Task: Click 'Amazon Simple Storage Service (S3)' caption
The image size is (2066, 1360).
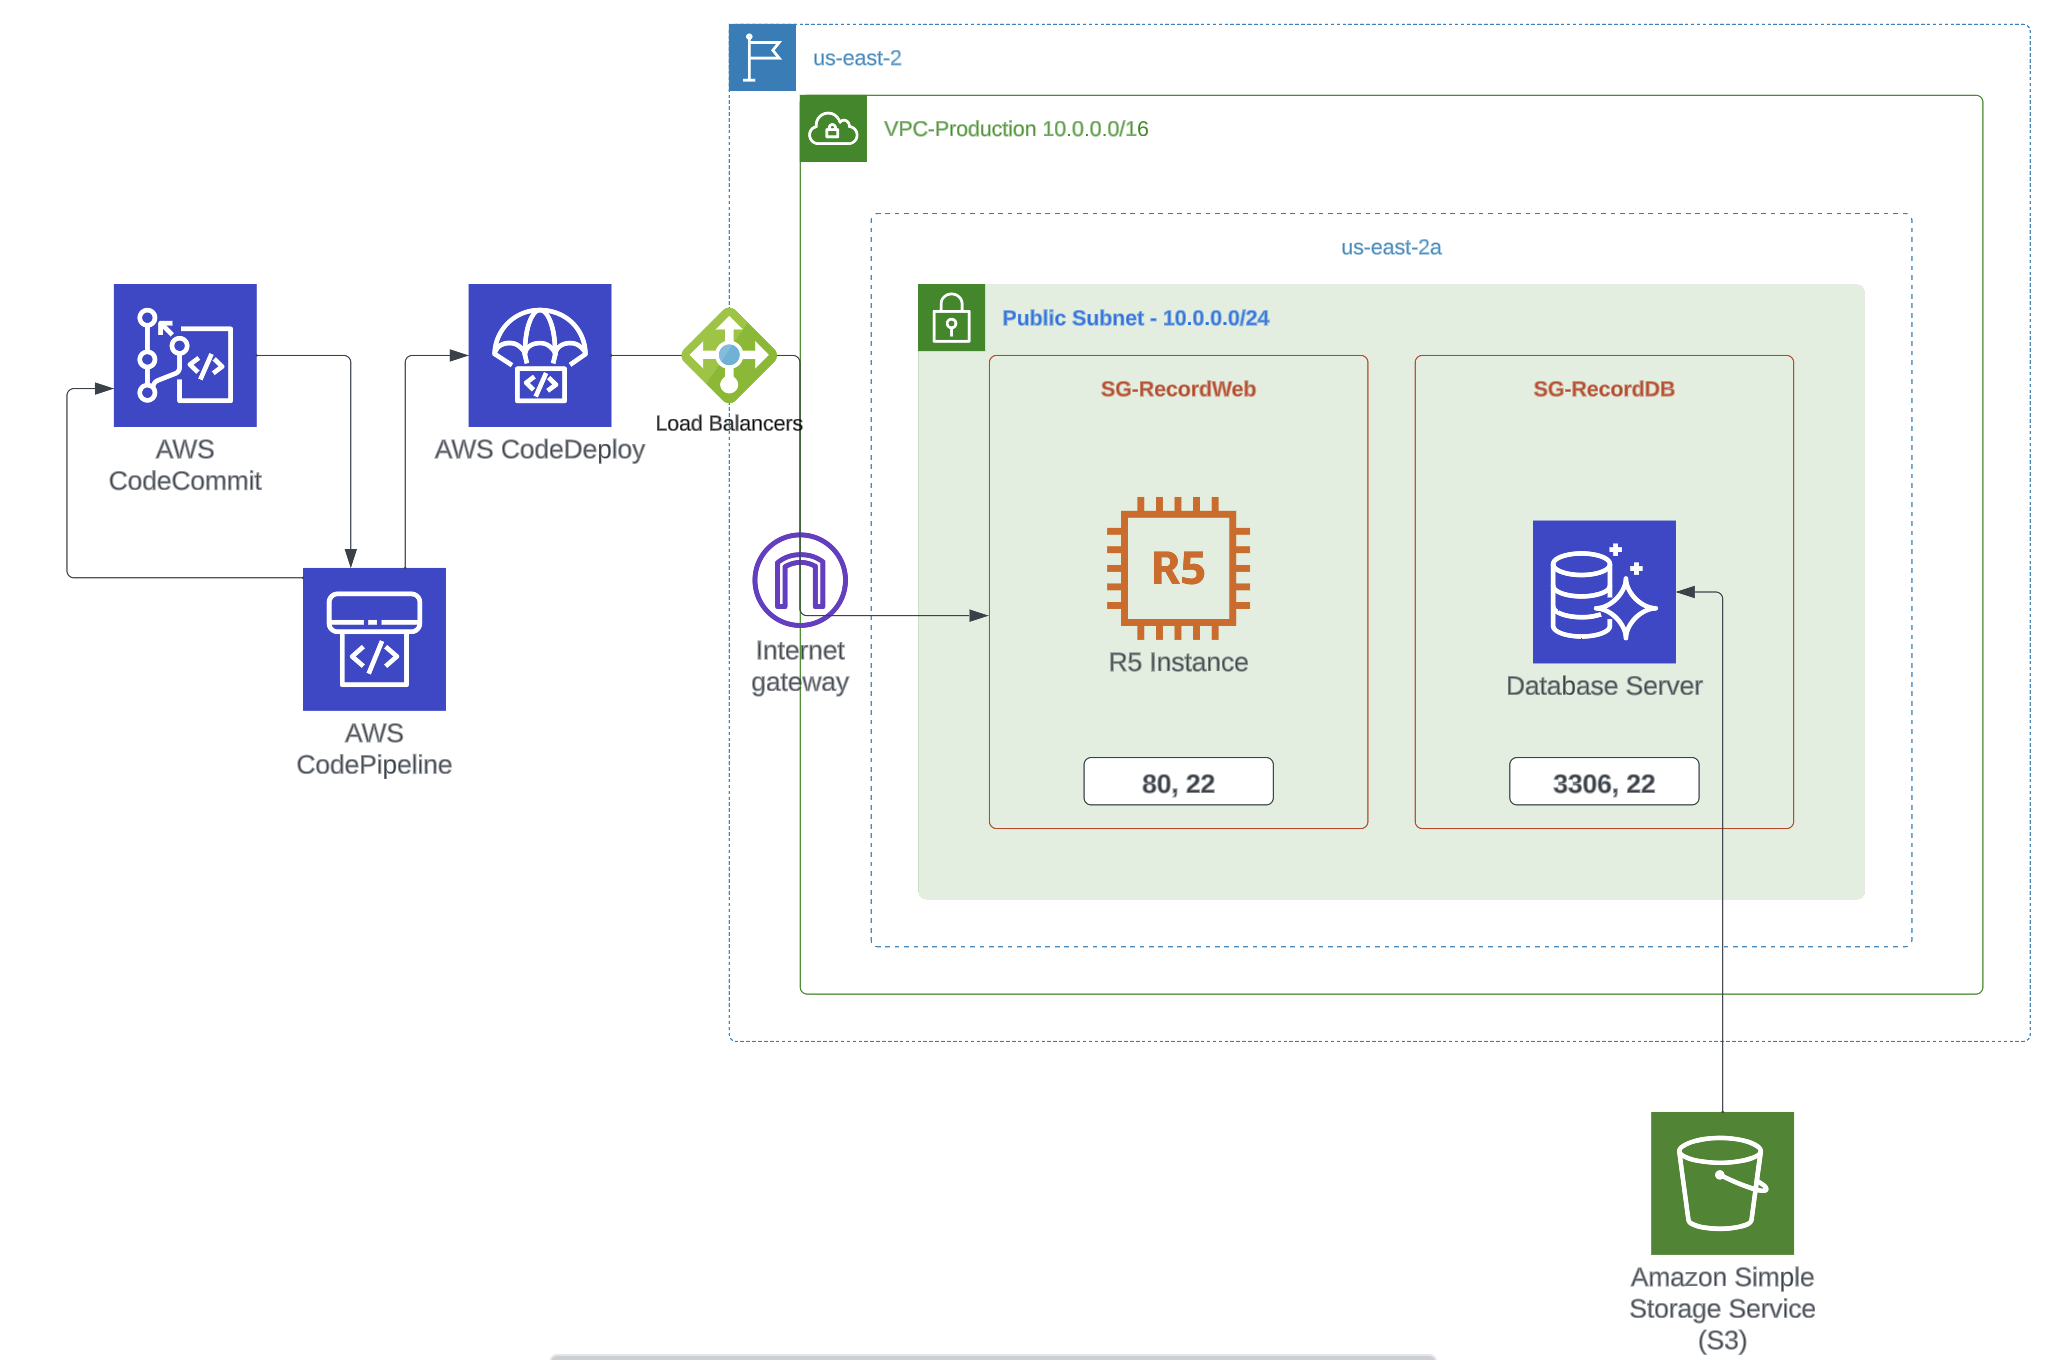Action: [1722, 1308]
